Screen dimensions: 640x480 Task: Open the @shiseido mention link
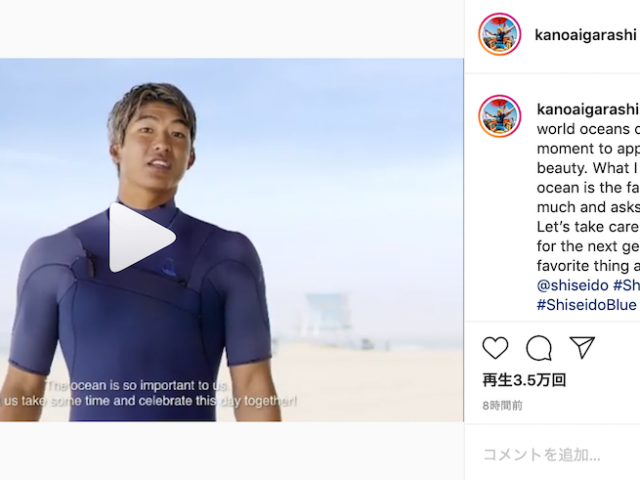point(572,285)
